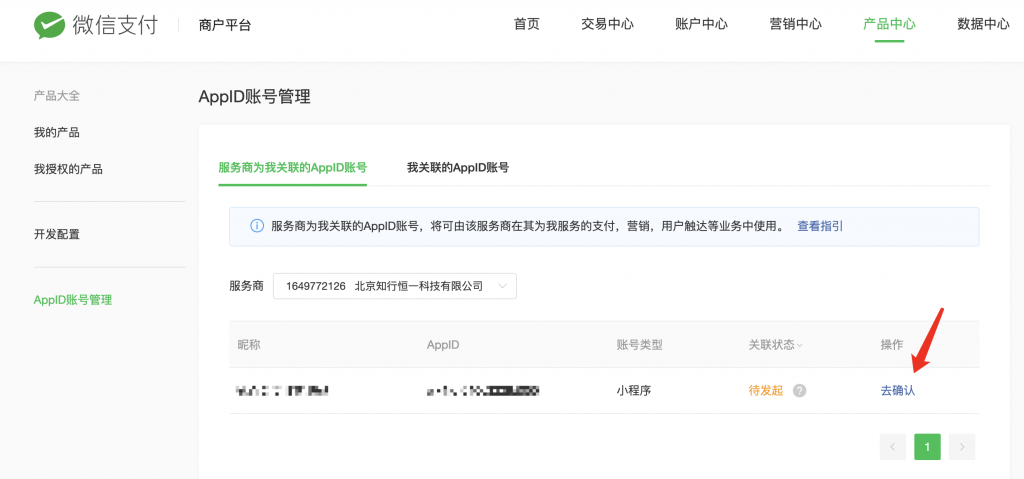Open the 查看指引 guide link
This screenshot has height=479, width=1024.
point(819,227)
